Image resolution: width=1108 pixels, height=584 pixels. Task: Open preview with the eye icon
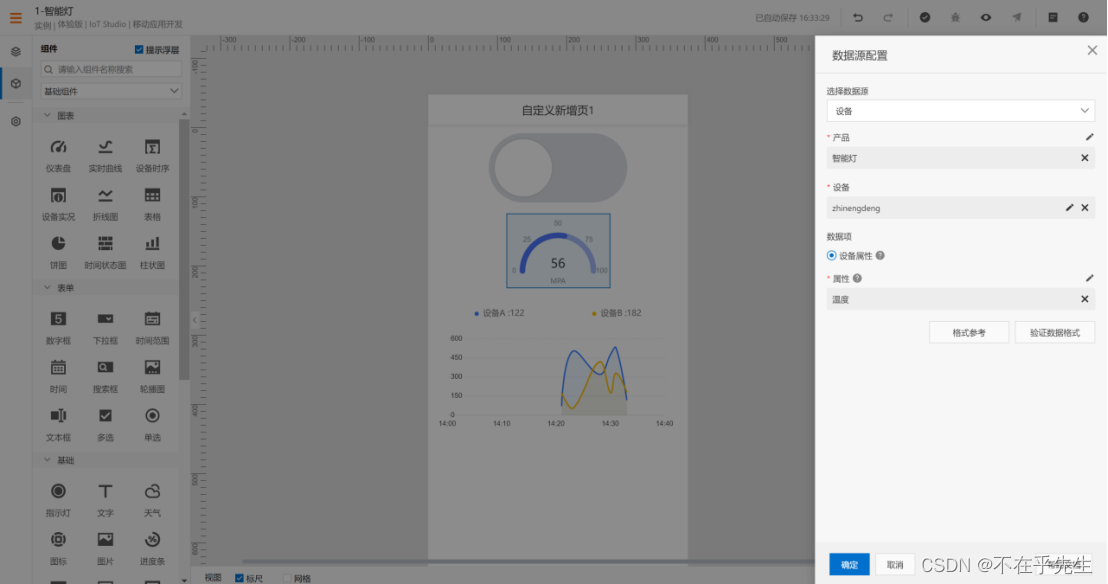point(985,18)
